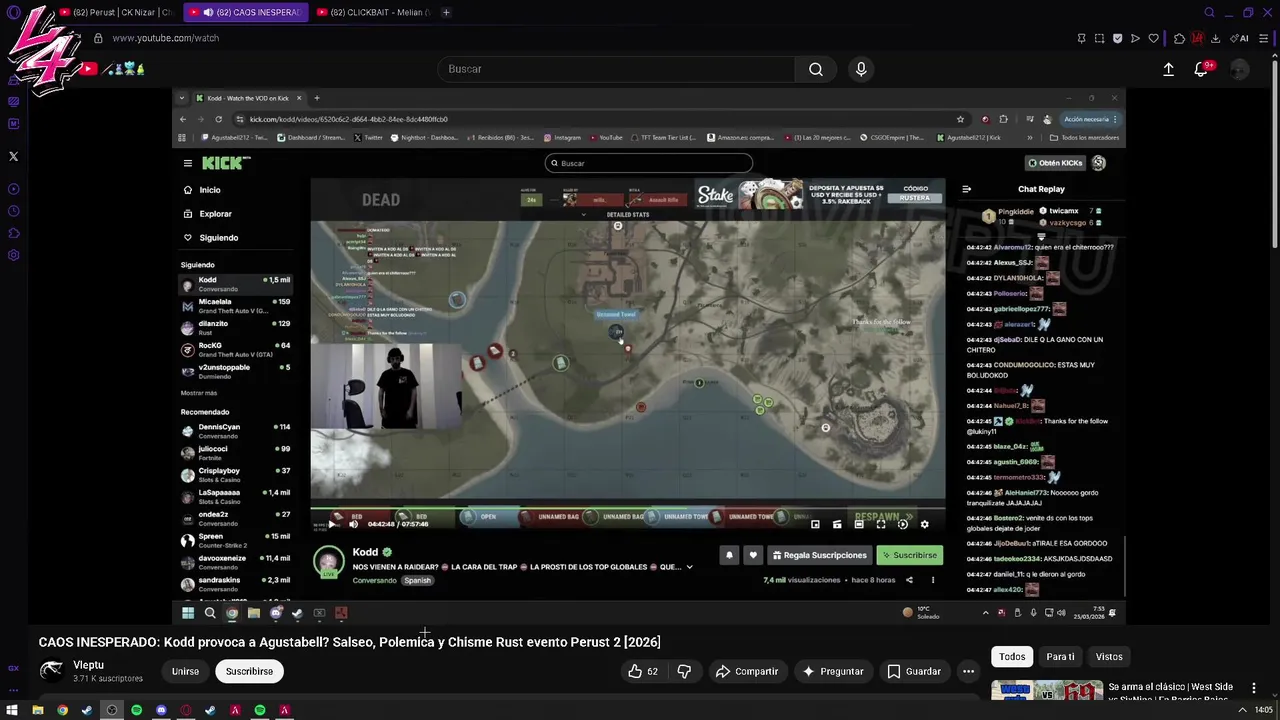The height and width of the screenshot is (720, 1280).
Task: Open the browser downloads icon
Action: coord(1215,38)
